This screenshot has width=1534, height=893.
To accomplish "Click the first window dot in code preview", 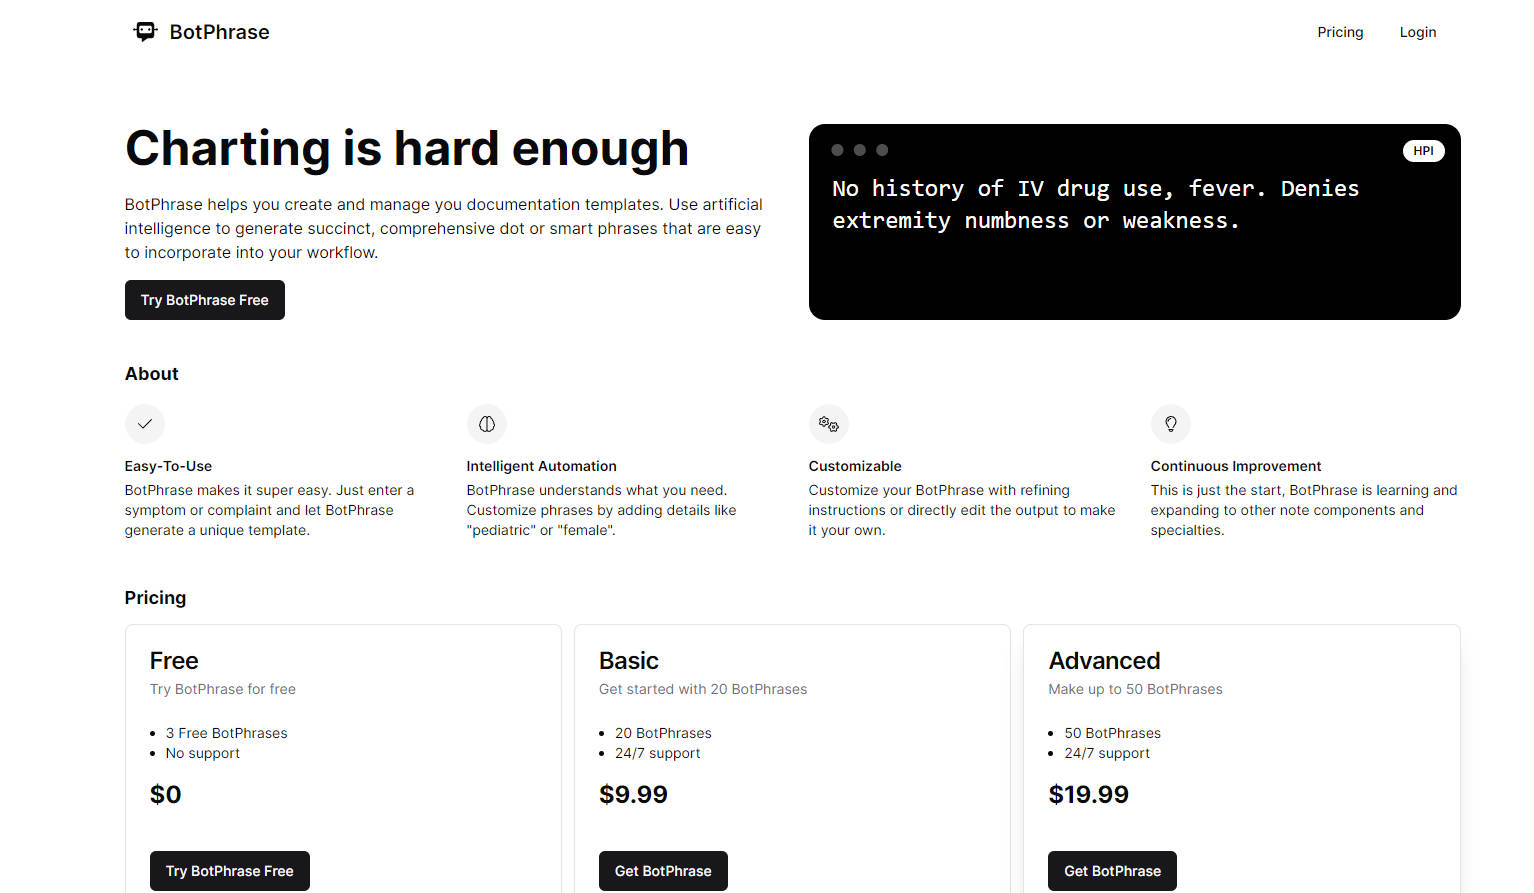I will coord(838,150).
